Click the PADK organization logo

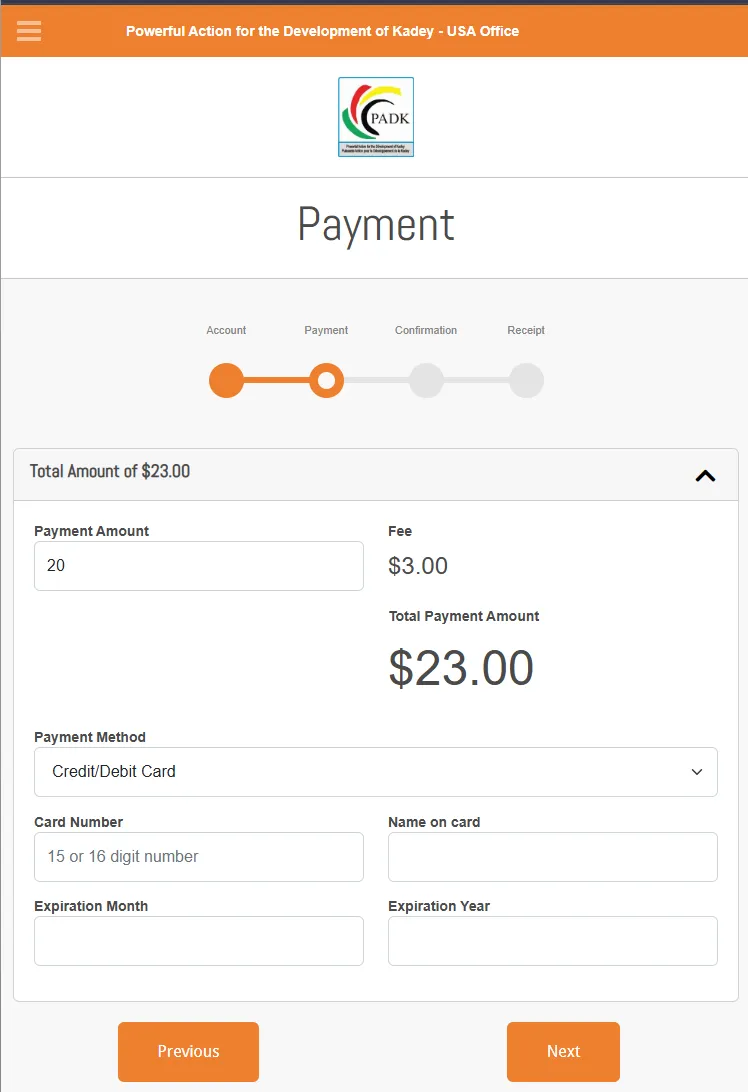[x=375, y=115]
